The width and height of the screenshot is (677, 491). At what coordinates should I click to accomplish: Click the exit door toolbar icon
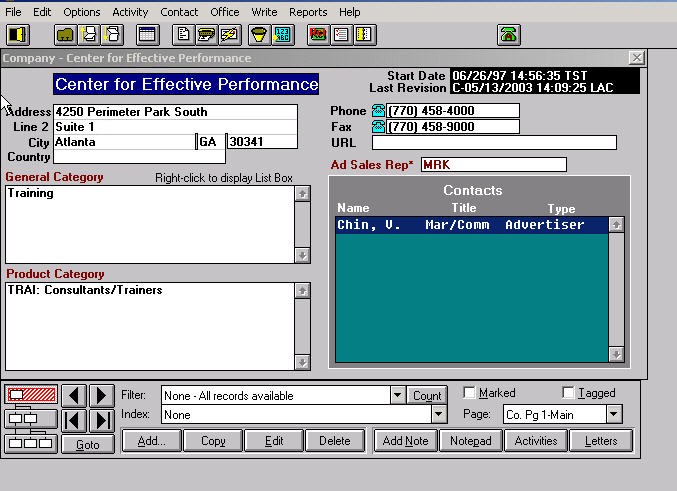(x=18, y=35)
